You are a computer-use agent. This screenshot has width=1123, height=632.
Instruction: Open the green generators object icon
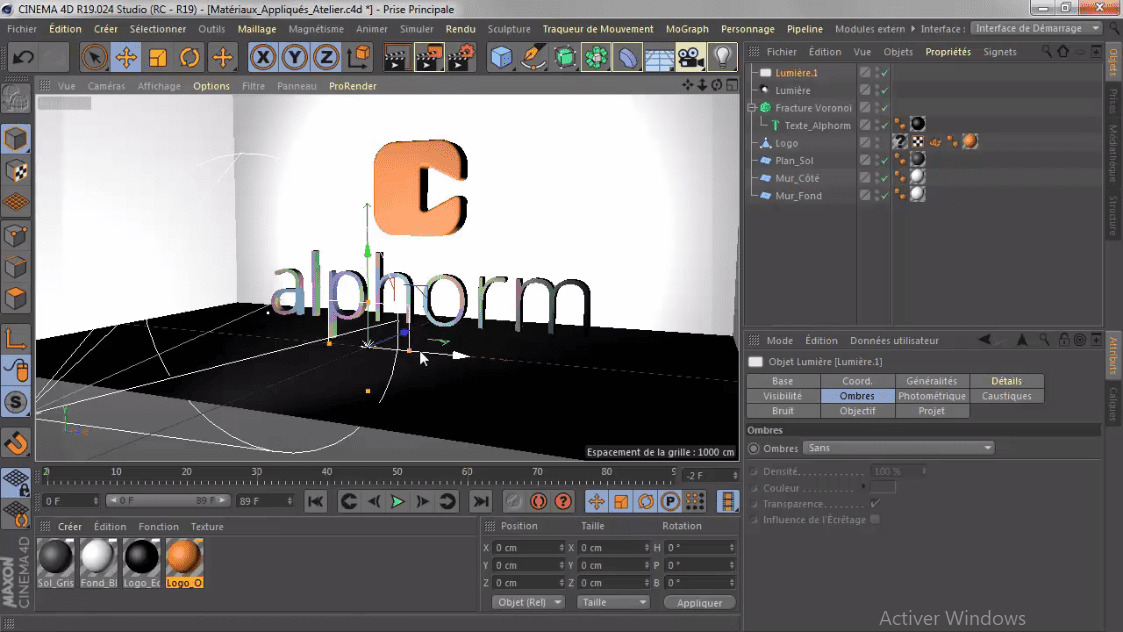coord(565,57)
